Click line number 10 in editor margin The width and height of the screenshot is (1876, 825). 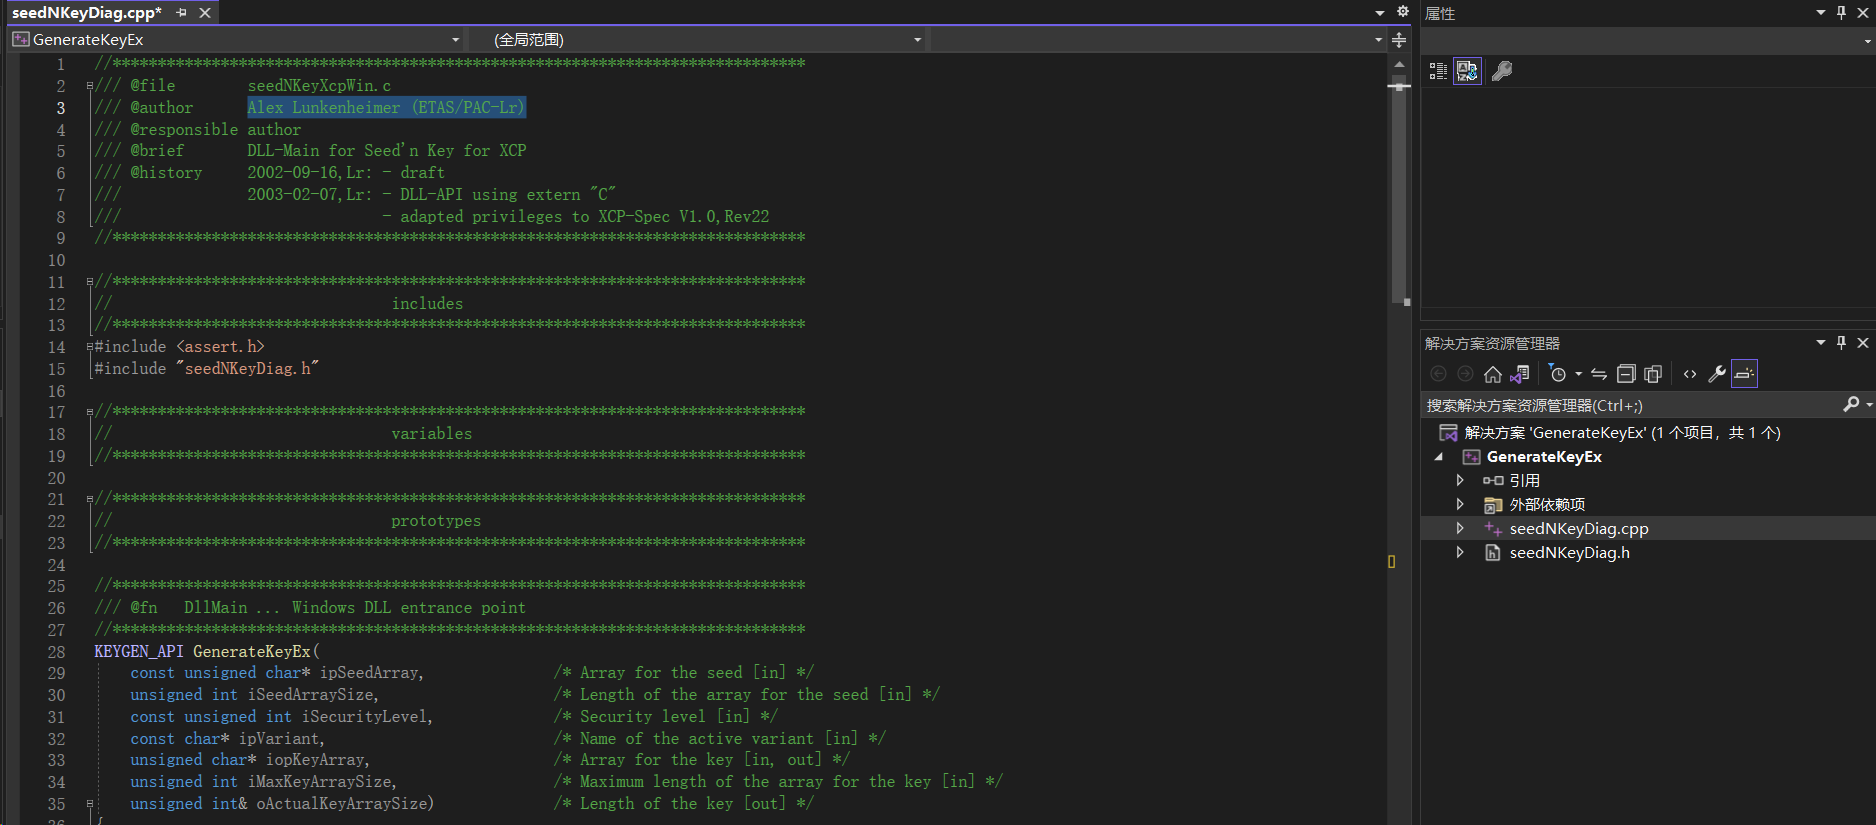[56, 260]
